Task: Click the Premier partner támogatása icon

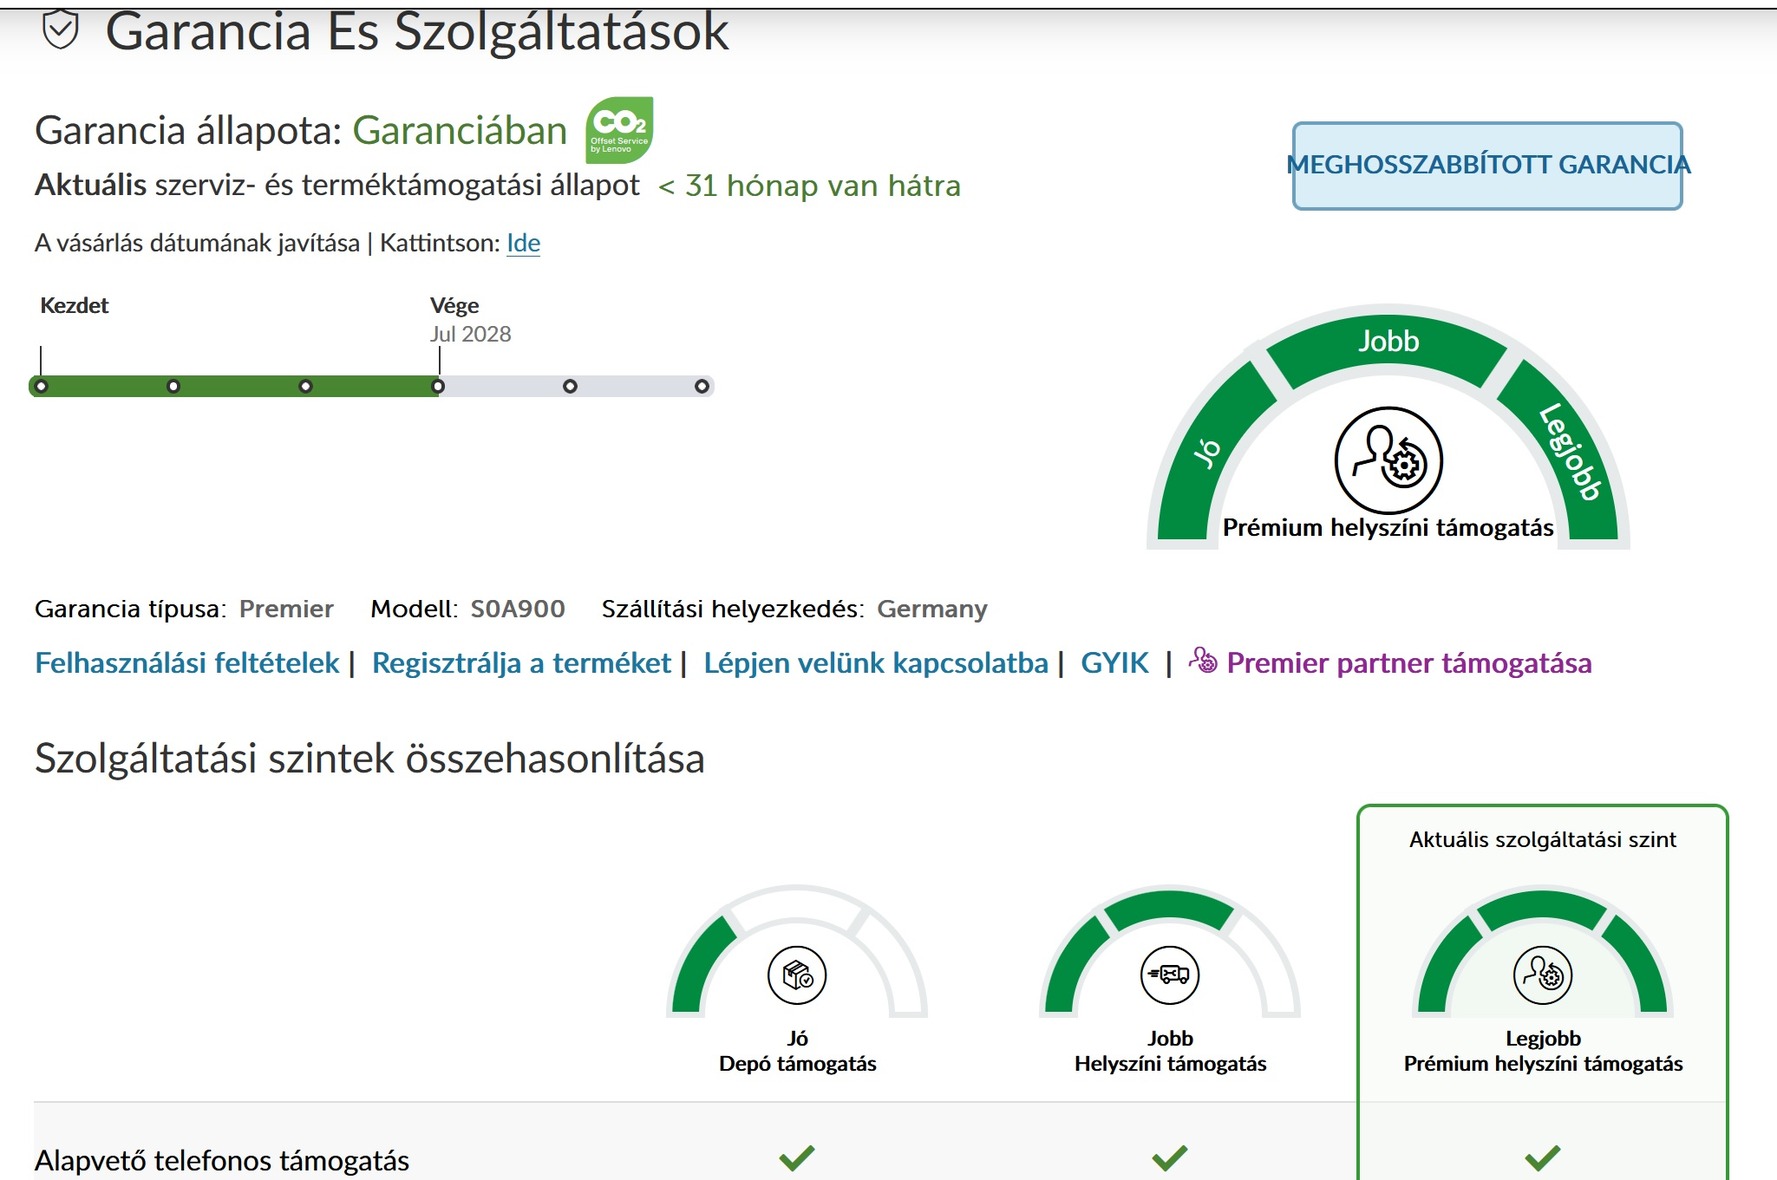Action: coord(1203,660)
